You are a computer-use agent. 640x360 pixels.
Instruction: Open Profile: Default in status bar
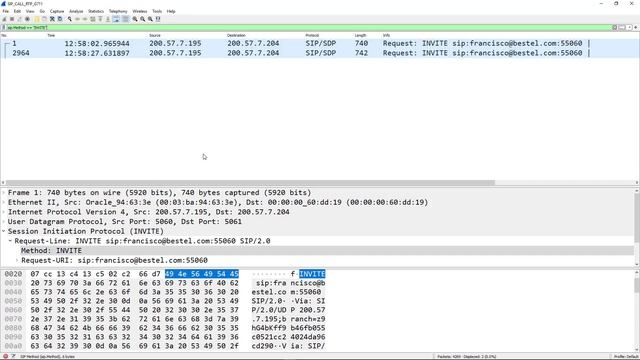[x=625, y=356]
